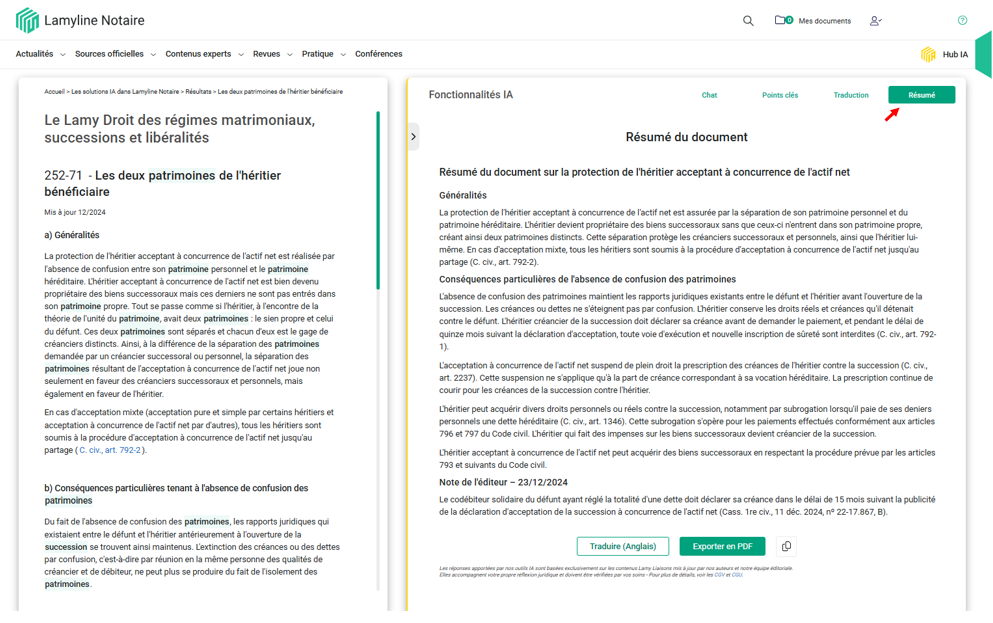Select the Points clés tab
The width and height of the screenshot is (993, 623).
pos(780,95)
